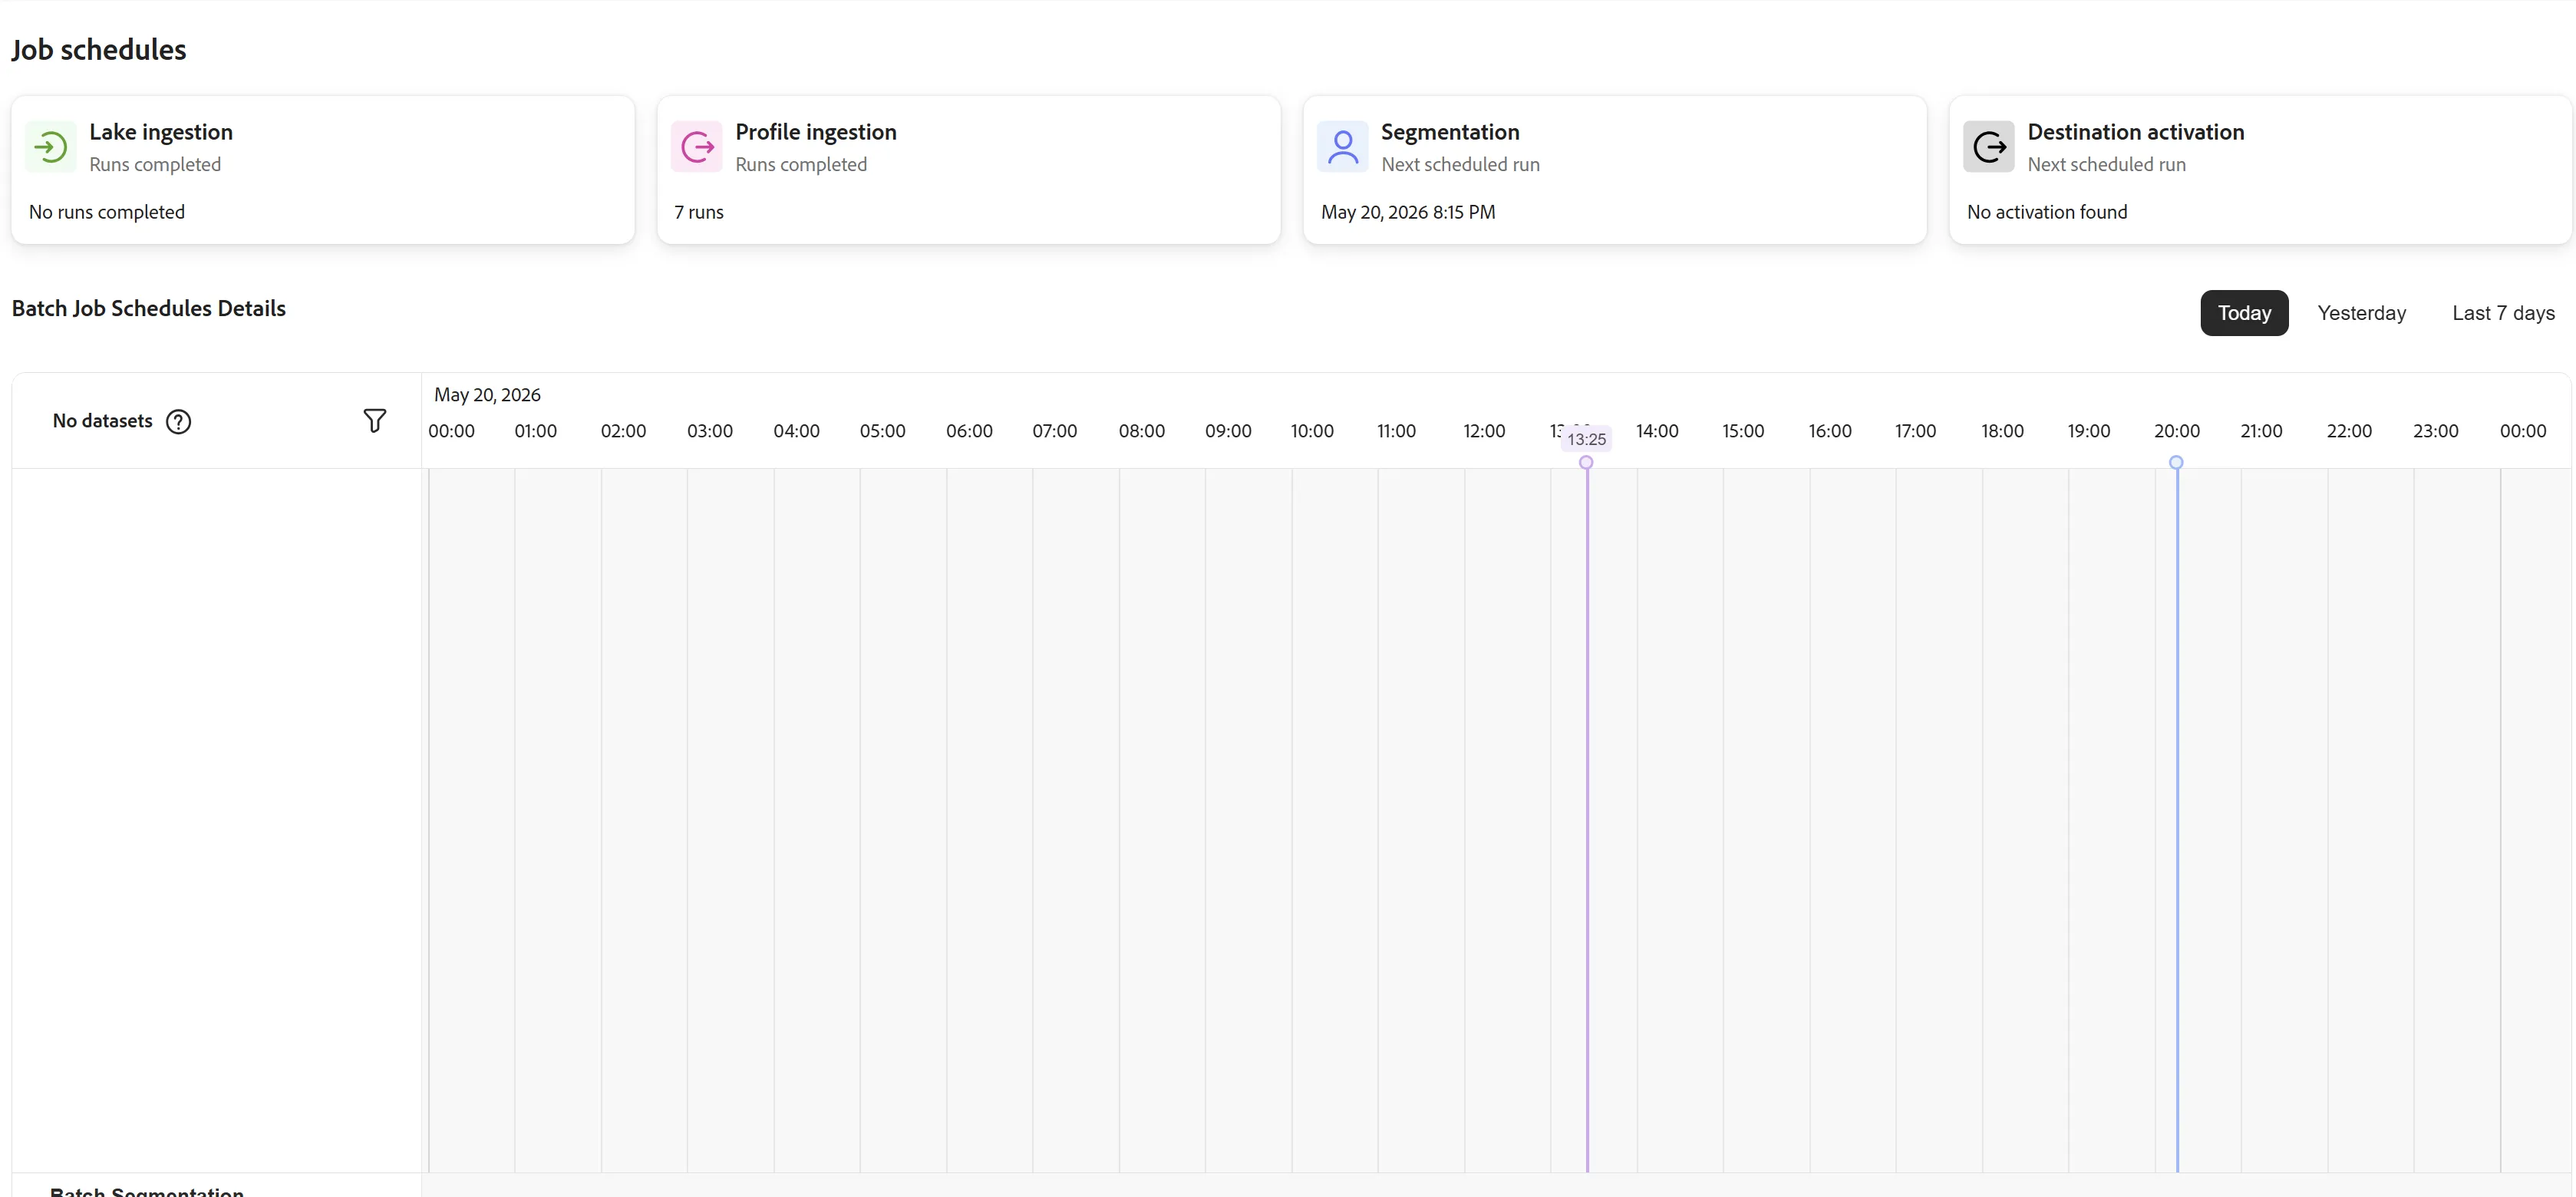Click the 03:00 hour label
2576x1197 pixels.
pyautogui.click(x=709, y=431)
